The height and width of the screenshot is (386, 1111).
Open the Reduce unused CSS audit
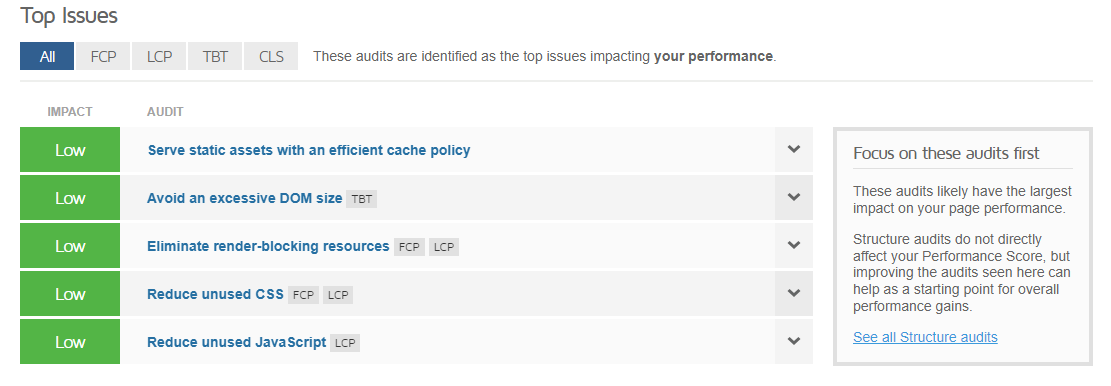[x=215, y=294]
